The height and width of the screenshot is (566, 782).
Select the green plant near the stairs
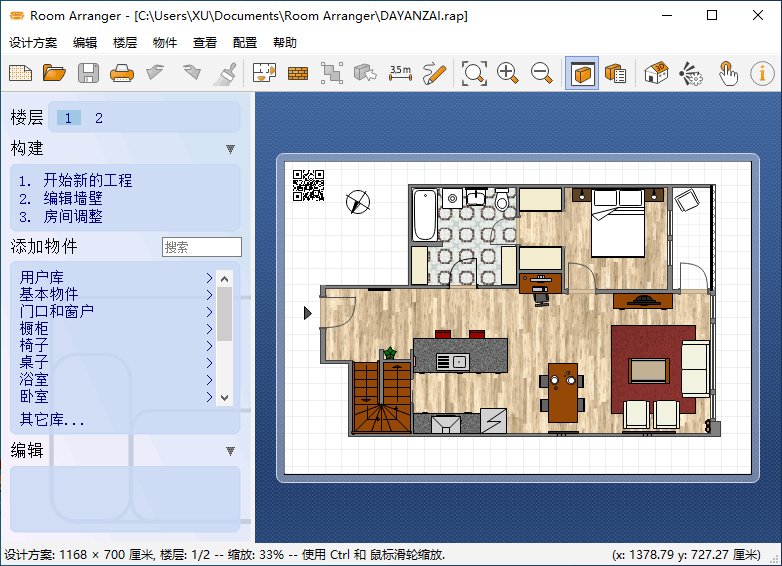click(x=390, y=353)
